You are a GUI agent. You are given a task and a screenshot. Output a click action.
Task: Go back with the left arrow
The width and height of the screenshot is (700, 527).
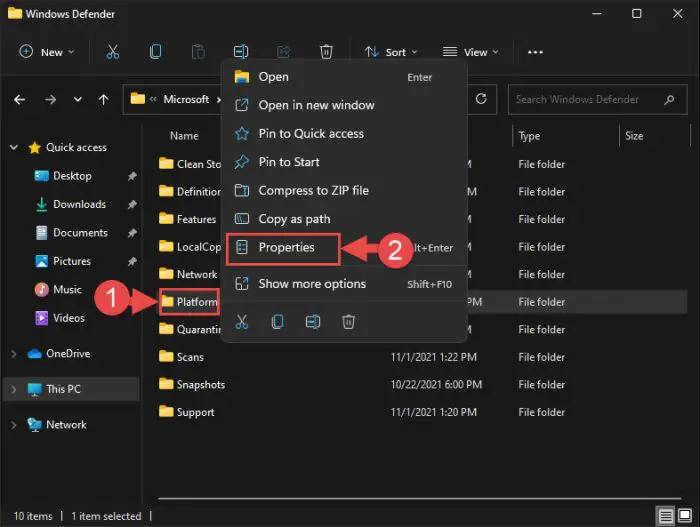(x=20, y=99)
